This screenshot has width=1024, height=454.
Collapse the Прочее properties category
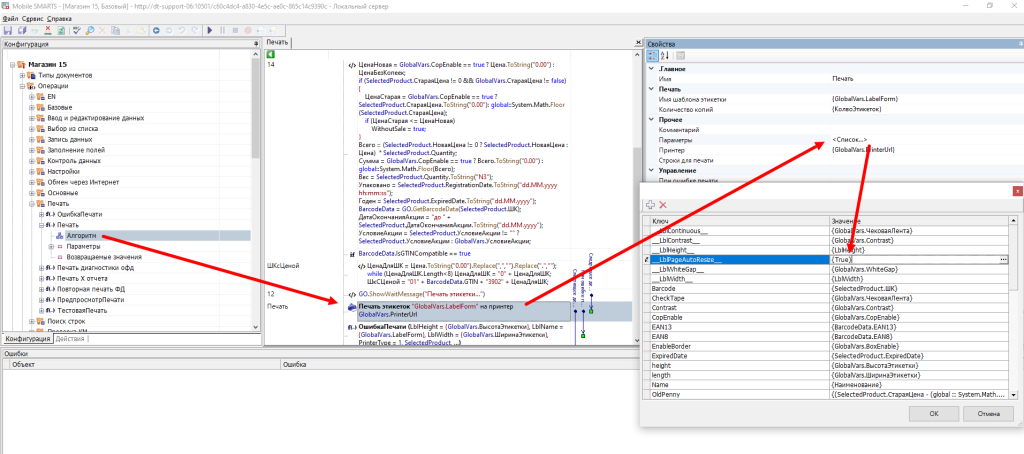[x=651, y=120]
